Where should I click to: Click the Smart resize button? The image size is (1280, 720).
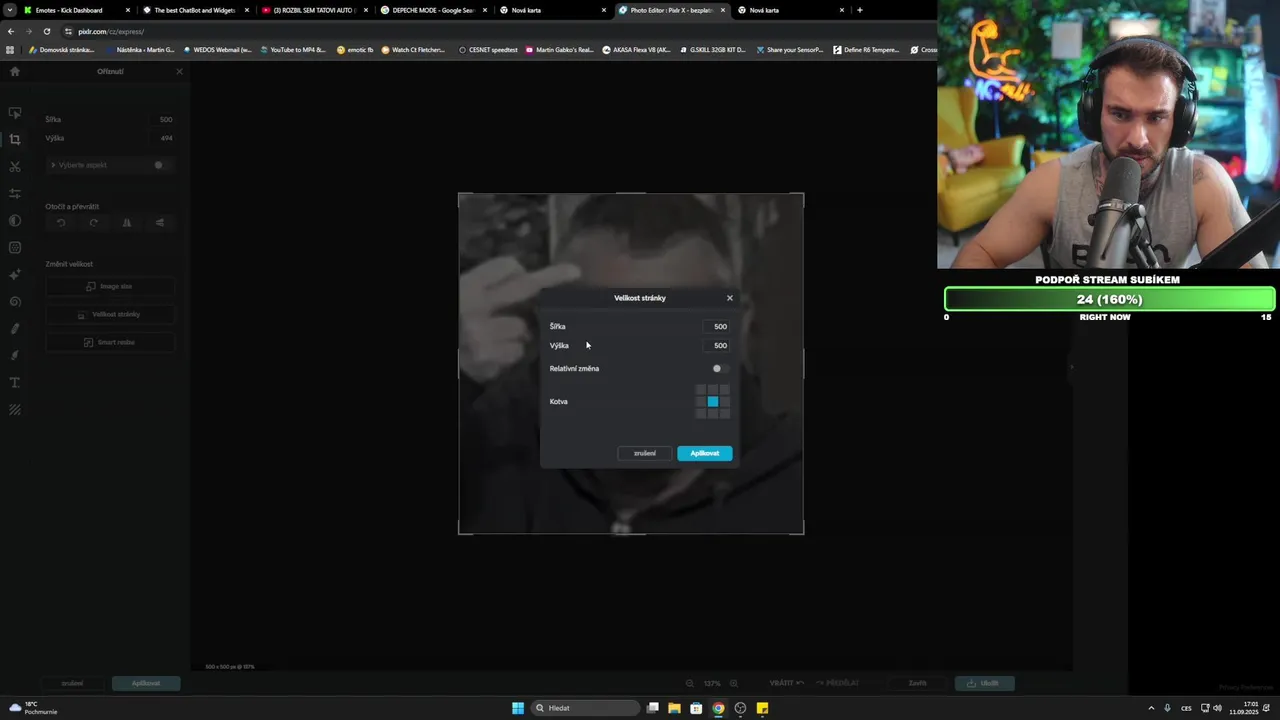(x=109, y=342)
